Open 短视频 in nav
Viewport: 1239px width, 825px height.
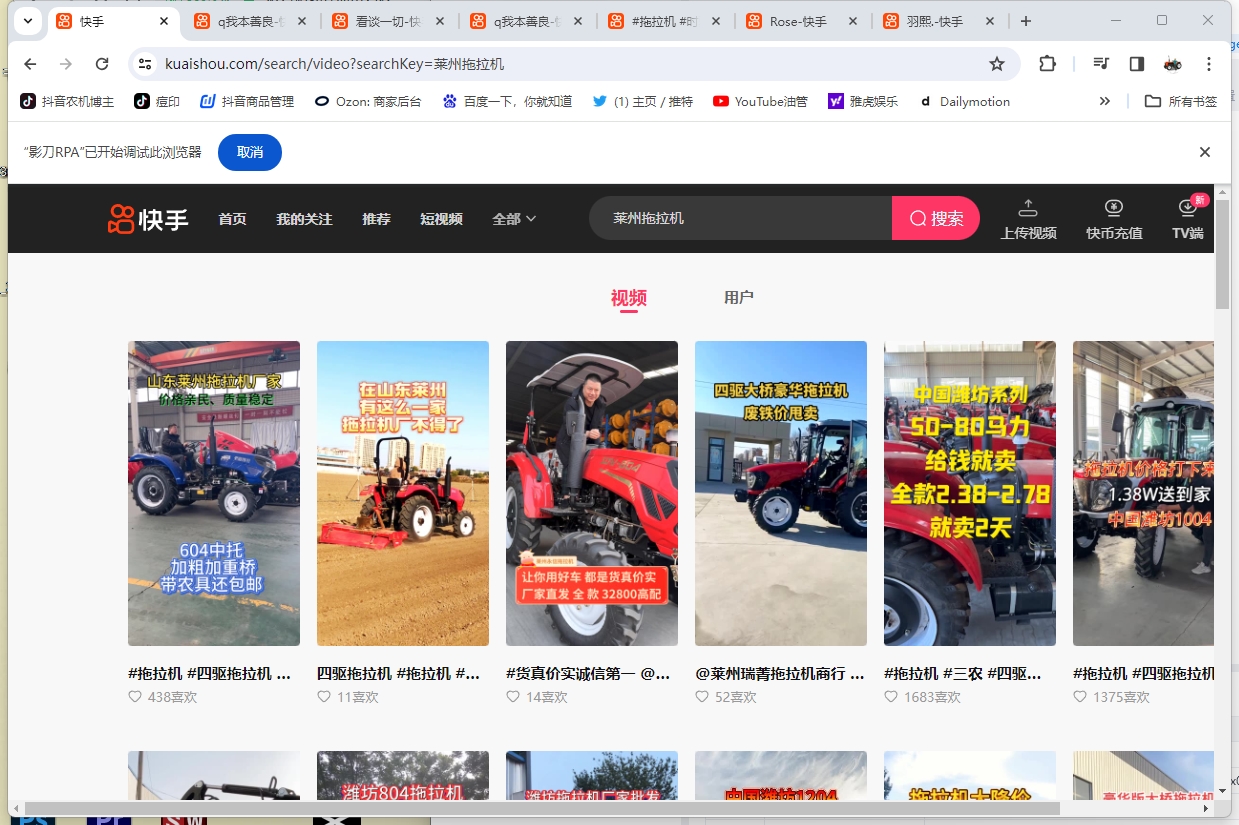pos(441,219)
